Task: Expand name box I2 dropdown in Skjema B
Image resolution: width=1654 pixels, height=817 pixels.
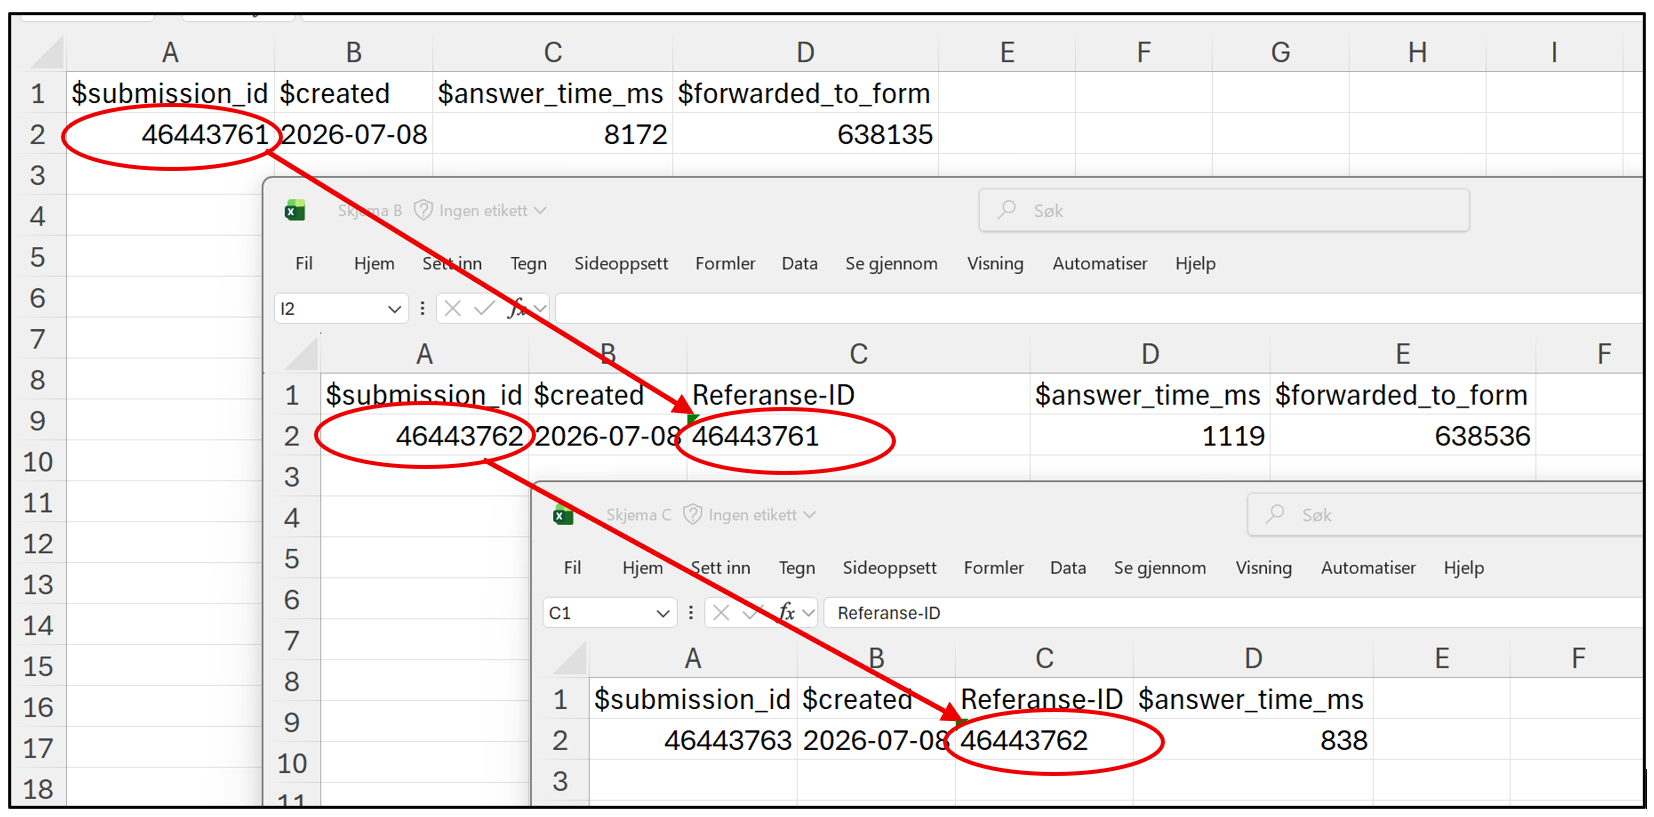Action: tap(394, 309)
